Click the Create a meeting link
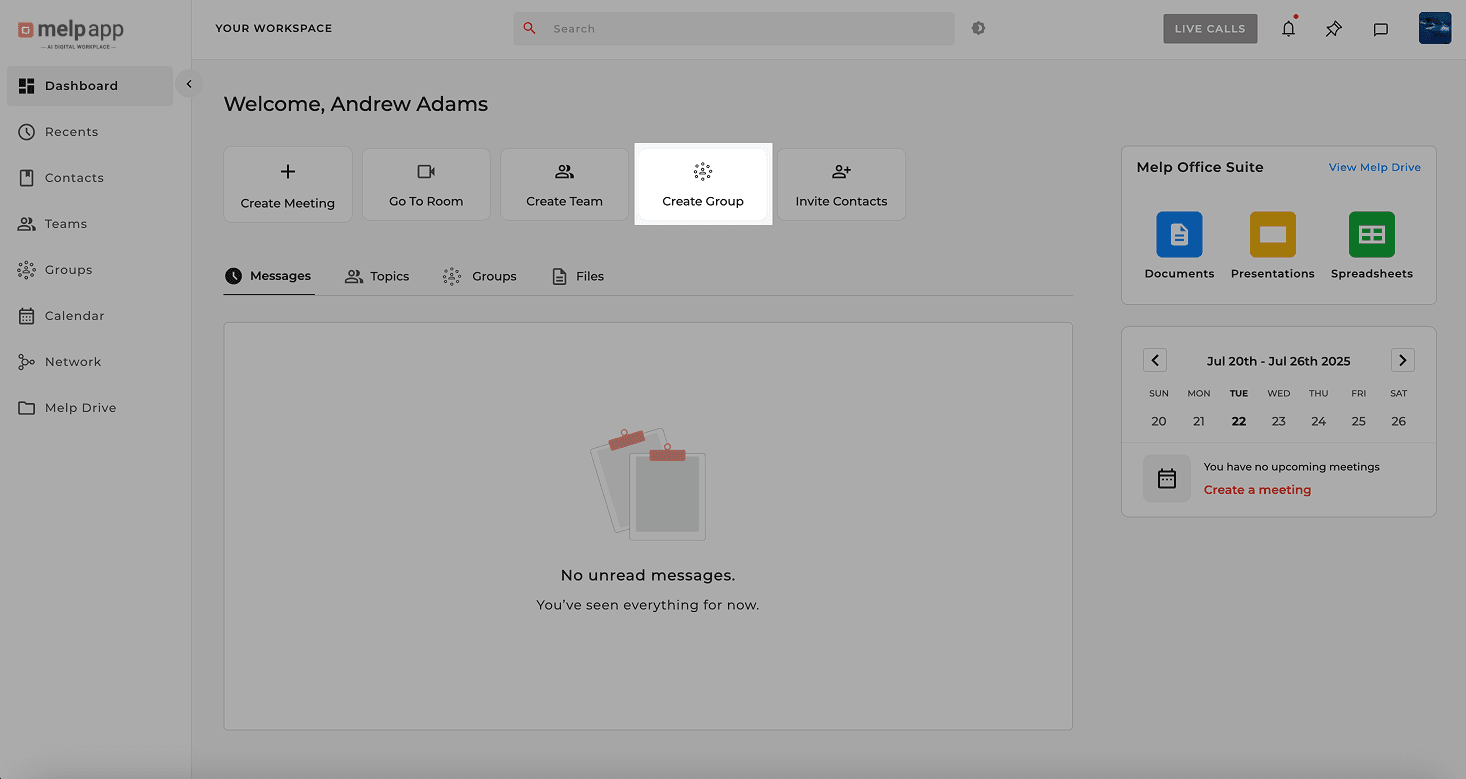1466x779 pixels. click(1257, 489)
